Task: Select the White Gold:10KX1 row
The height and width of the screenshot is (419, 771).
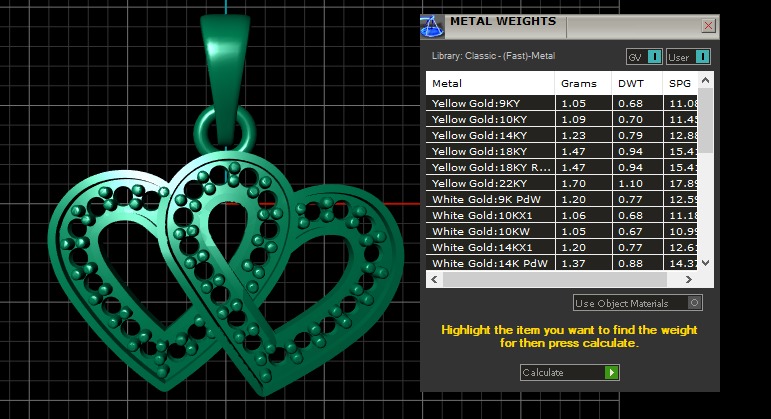Action: pyautogui.click(x=562, y=215)
